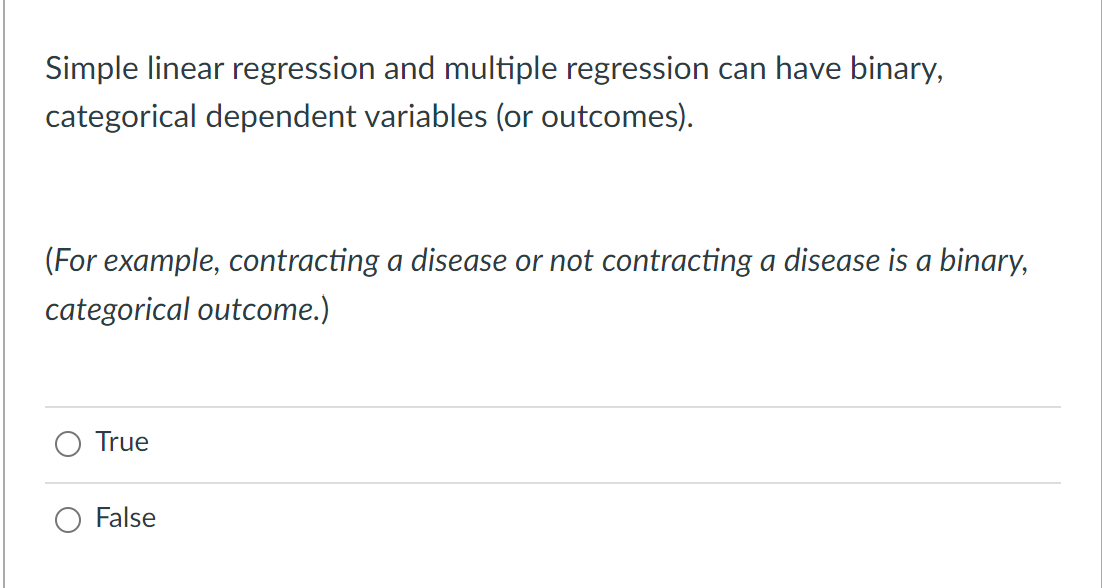Viewport: 1102px width, 588px height.
Task: Select the False radio button
Action: click(67, 520)
